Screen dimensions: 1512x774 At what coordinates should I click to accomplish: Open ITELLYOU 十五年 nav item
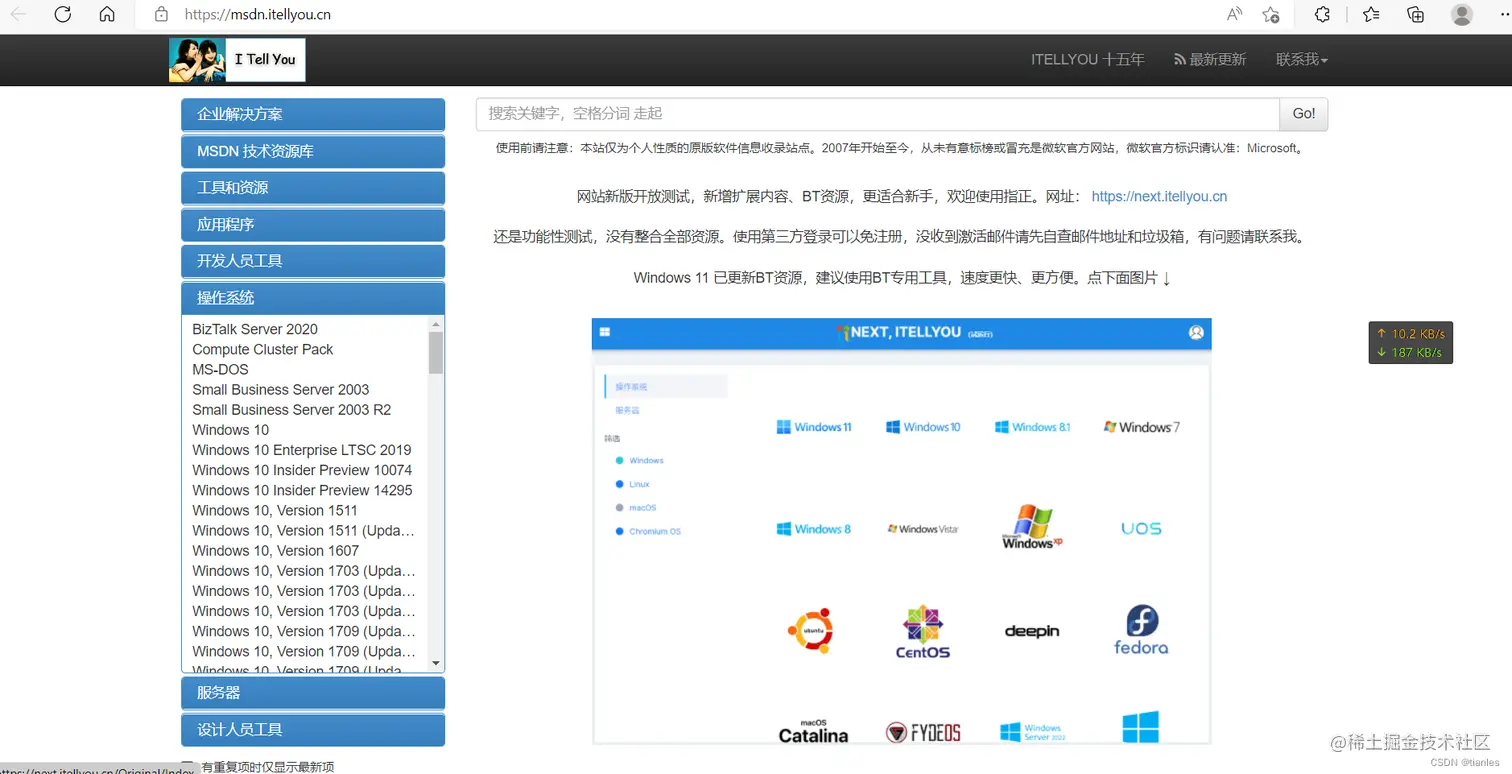[x=1088, y=59]
